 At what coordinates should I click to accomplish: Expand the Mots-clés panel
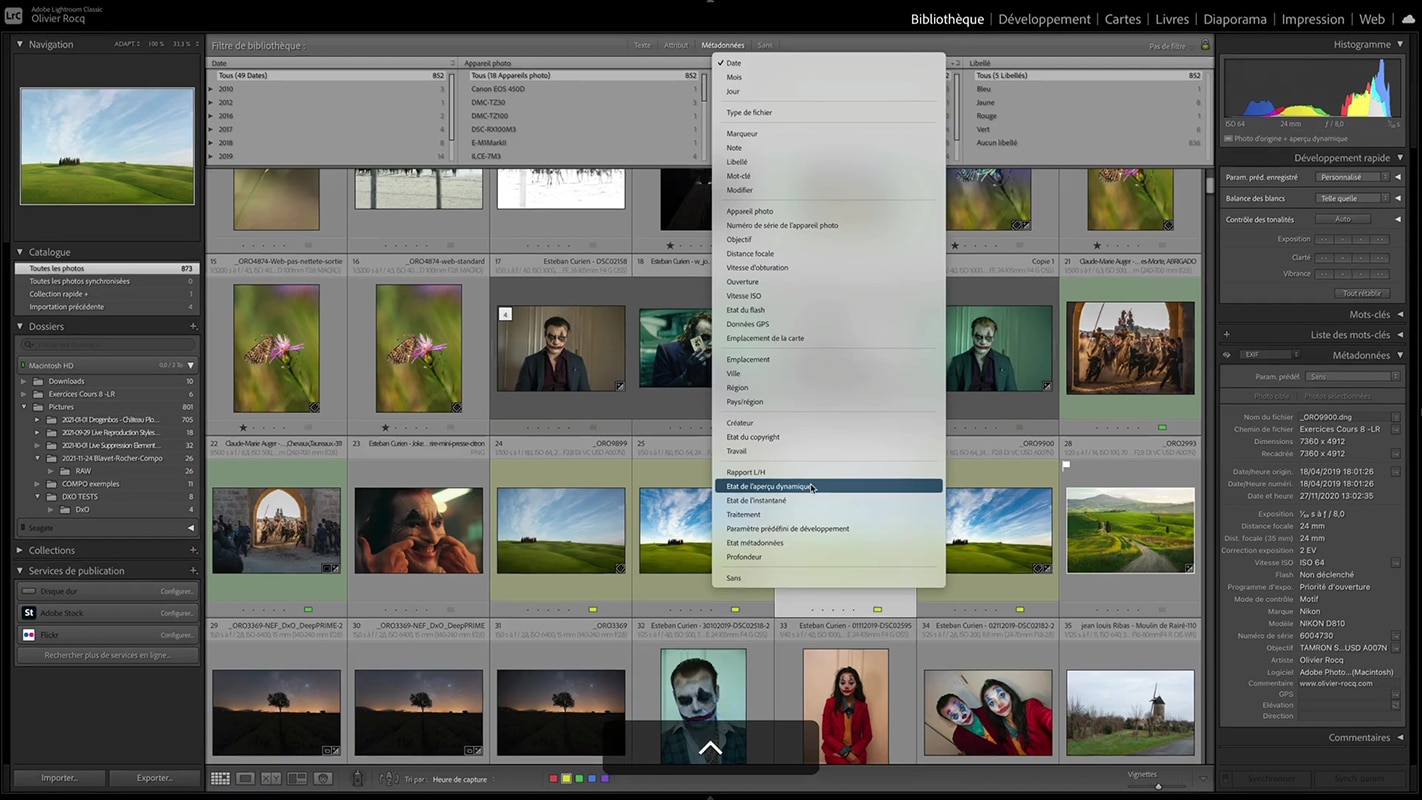pos(1400,314)
